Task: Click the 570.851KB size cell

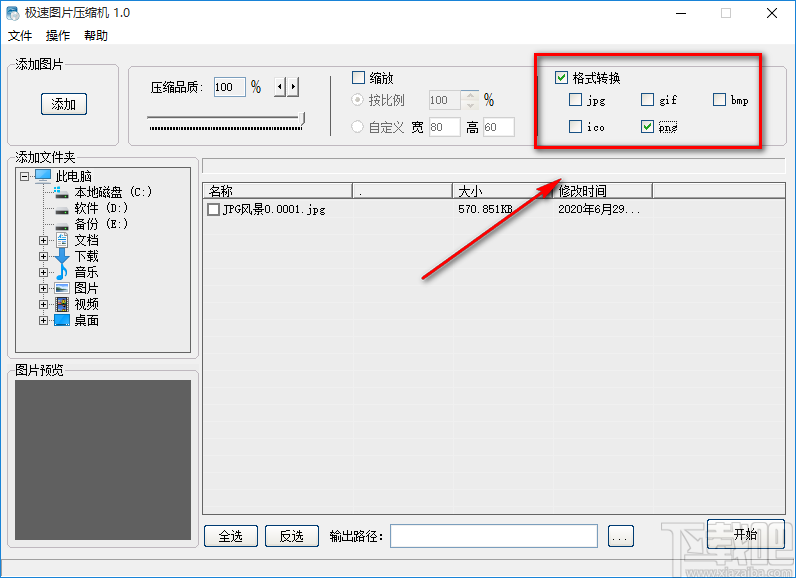Action: pos(485,209)
